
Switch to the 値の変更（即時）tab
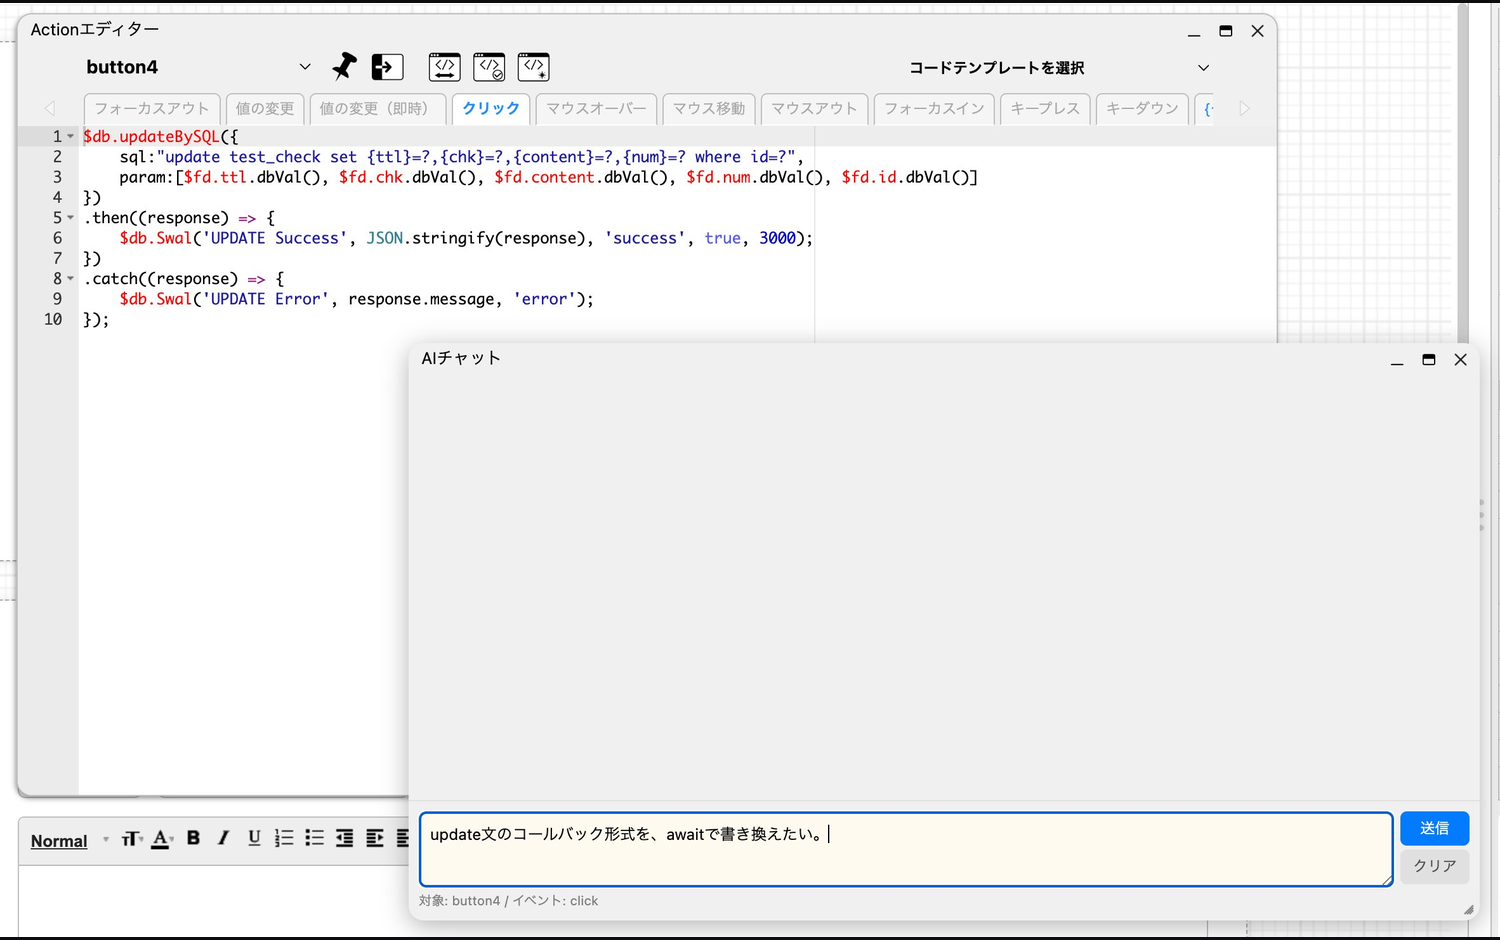pyautogui.click(x=378, y=109)
